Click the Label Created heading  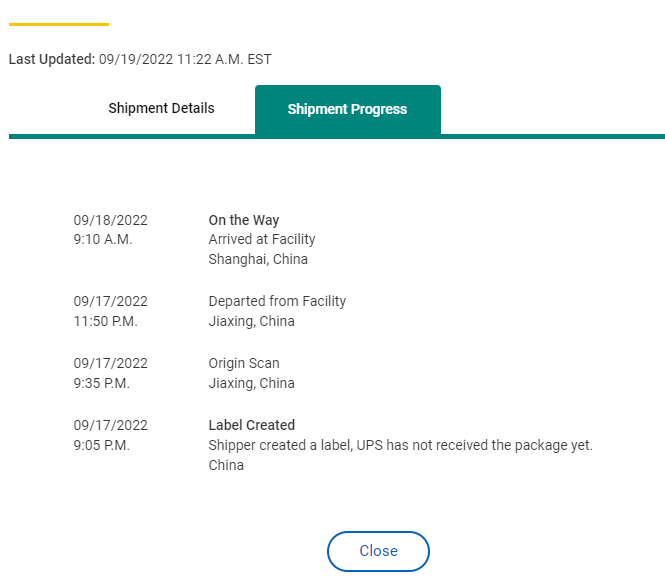251,425
